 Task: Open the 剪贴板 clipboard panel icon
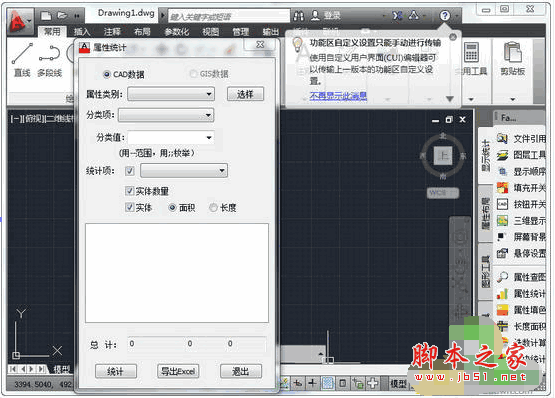(x=512, y=52)
